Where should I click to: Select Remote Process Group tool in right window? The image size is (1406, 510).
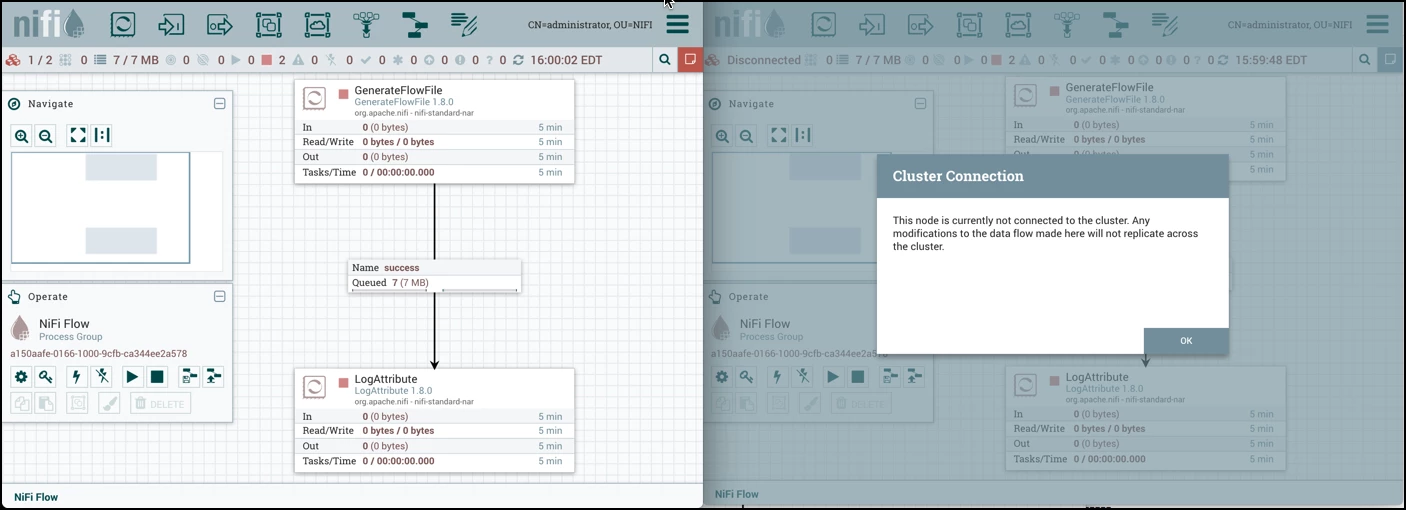tap(1018, 23)
